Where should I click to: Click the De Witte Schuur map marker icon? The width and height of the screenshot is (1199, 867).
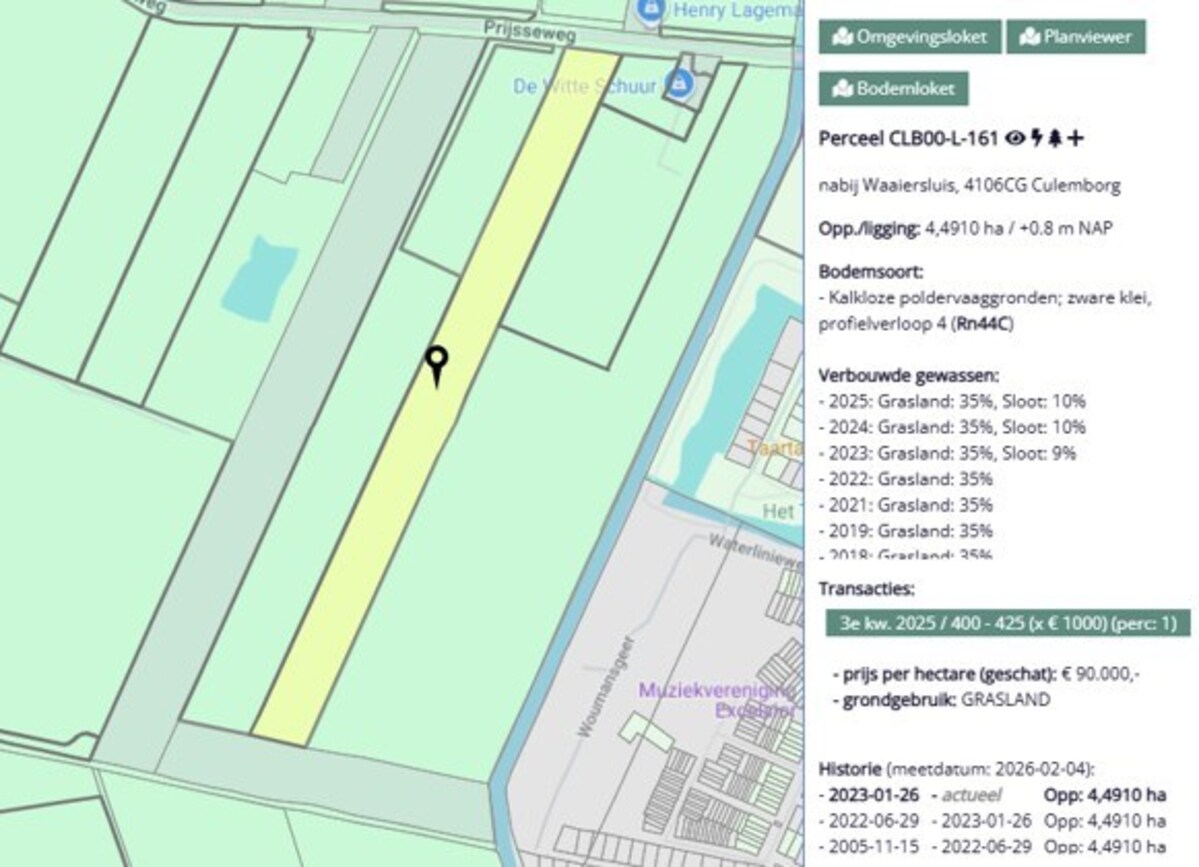(x=680, y=84)
